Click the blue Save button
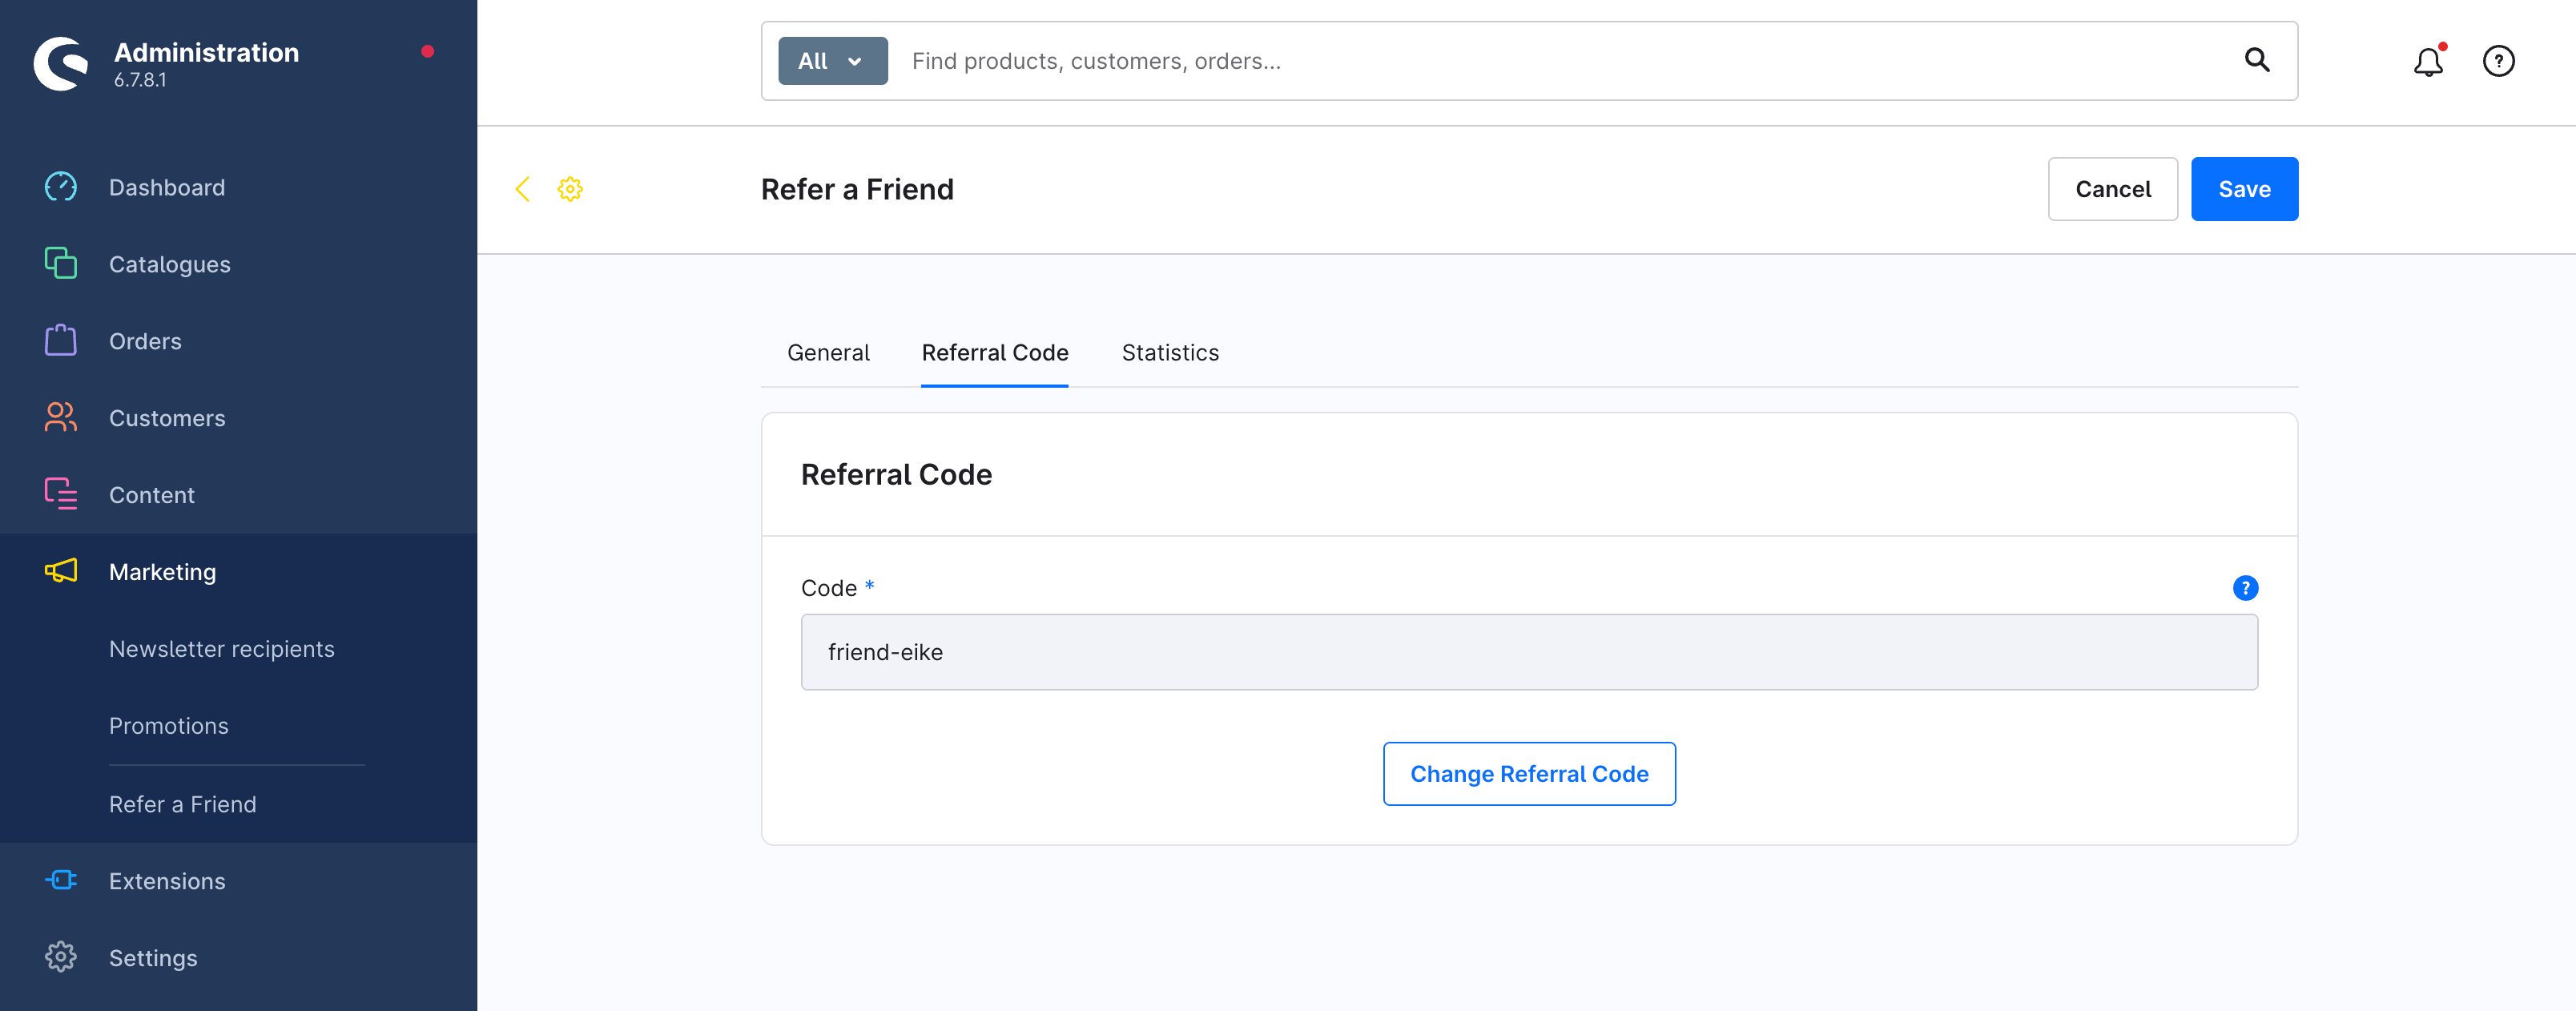The height and width of the screenshot is (1011, 2576). pyautogui.click(x=2243, y=189)
